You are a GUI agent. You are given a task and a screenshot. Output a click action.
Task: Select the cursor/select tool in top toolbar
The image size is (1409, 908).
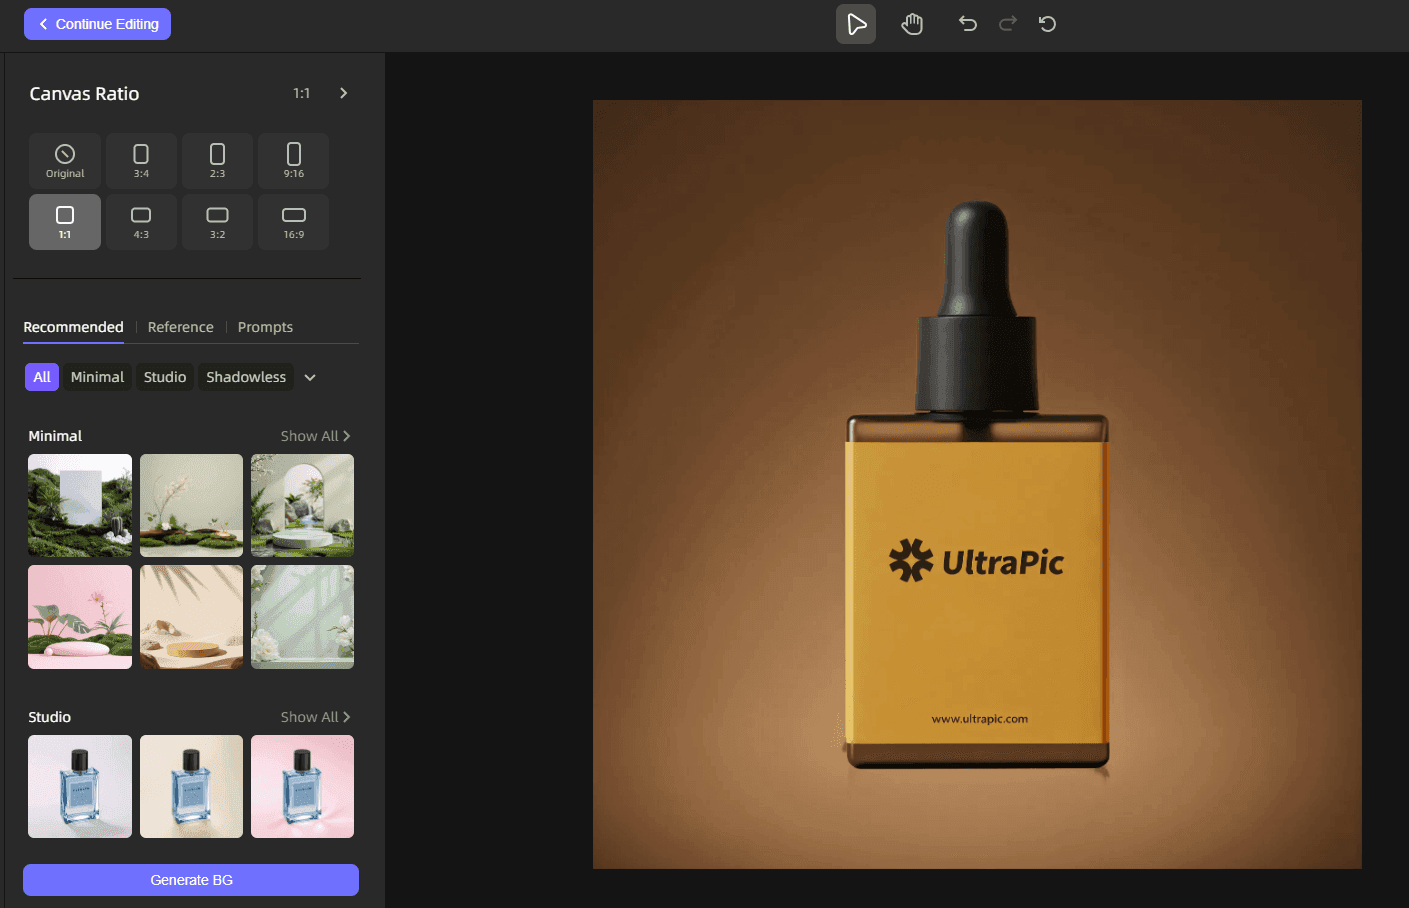coord(856,23)
